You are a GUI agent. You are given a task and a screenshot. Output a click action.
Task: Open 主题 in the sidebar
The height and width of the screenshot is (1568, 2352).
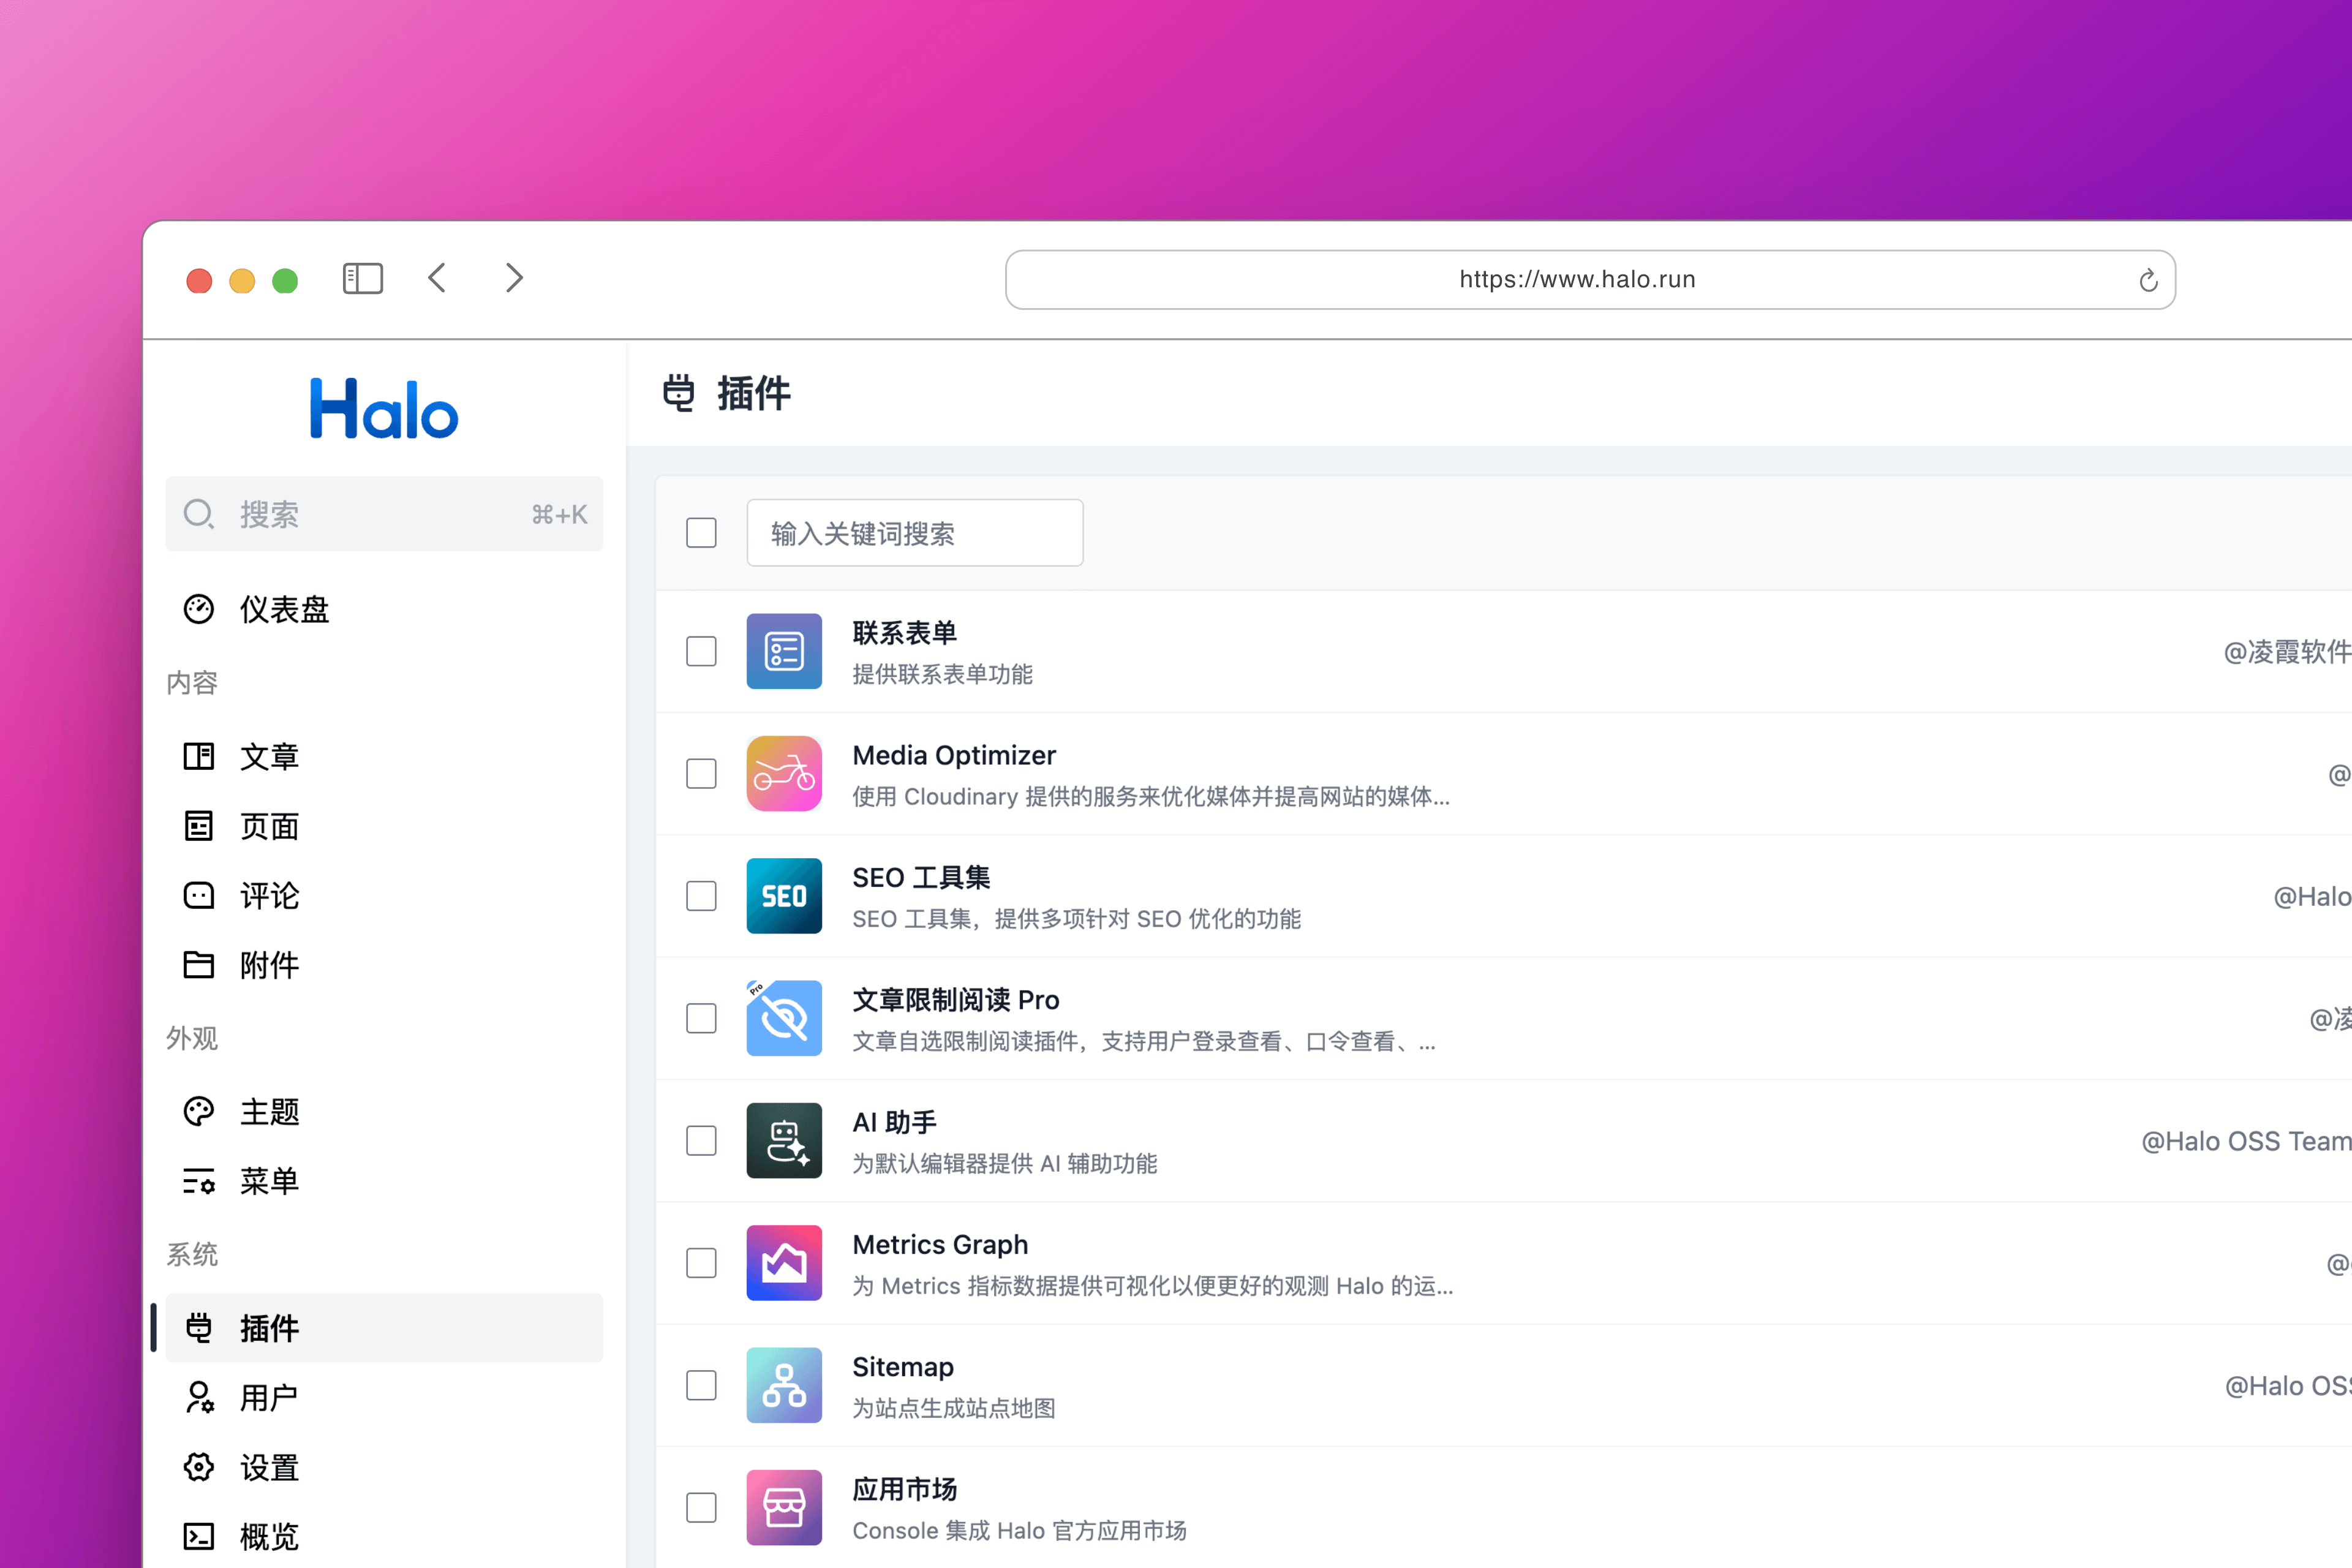click(x=384, y=1111)
